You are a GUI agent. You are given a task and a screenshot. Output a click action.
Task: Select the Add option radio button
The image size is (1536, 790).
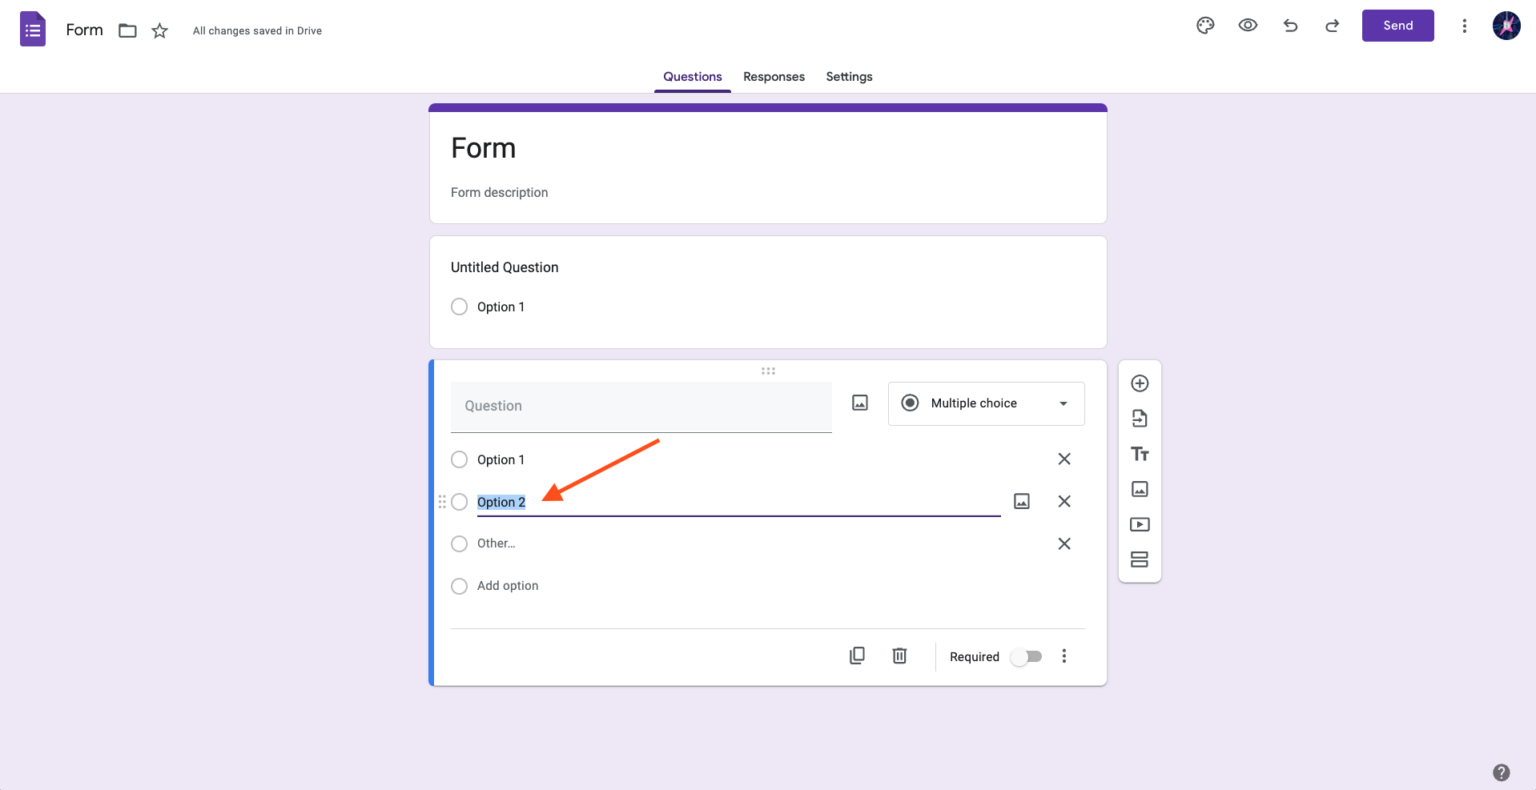459,586
